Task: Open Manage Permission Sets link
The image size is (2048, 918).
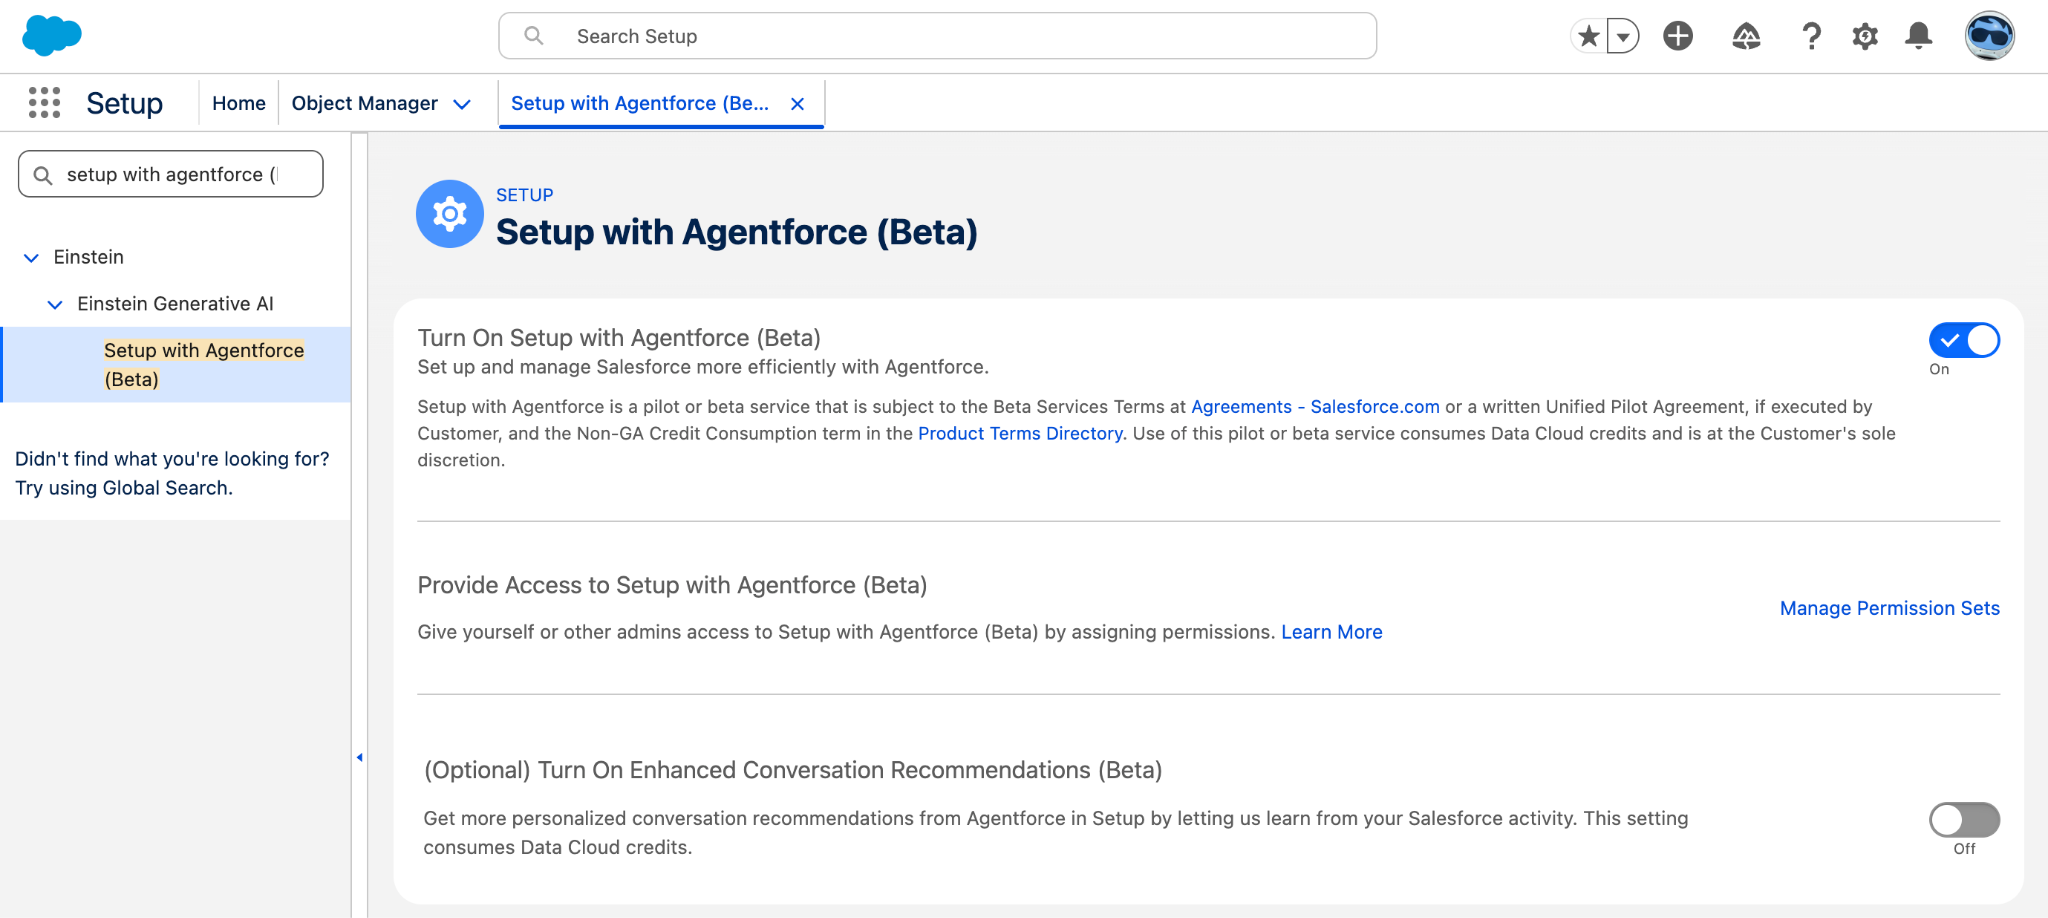Action: [x=1888, y=608]
